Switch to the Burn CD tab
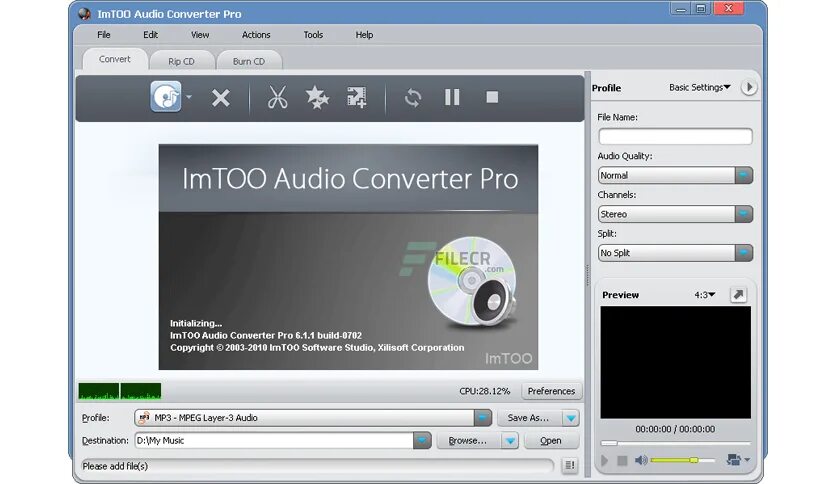Screen dimensions: 836x484 248,61
